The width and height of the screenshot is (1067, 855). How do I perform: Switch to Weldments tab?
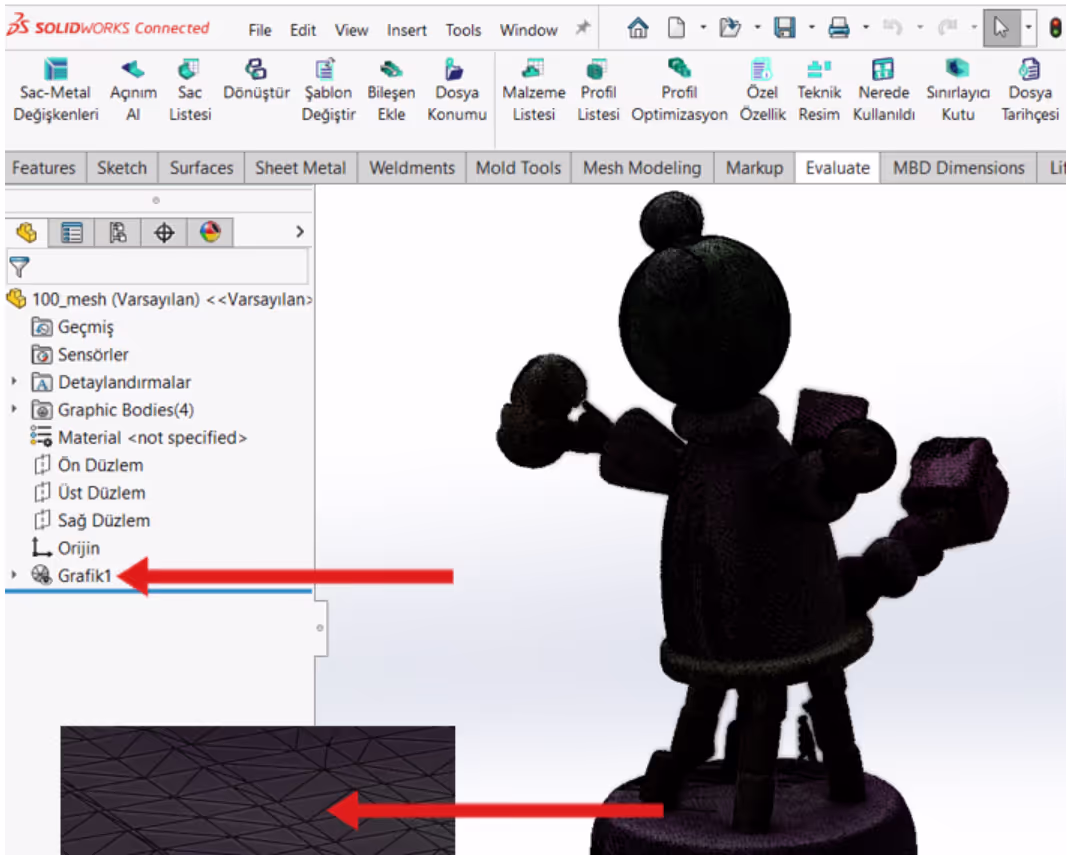[412, 168]
